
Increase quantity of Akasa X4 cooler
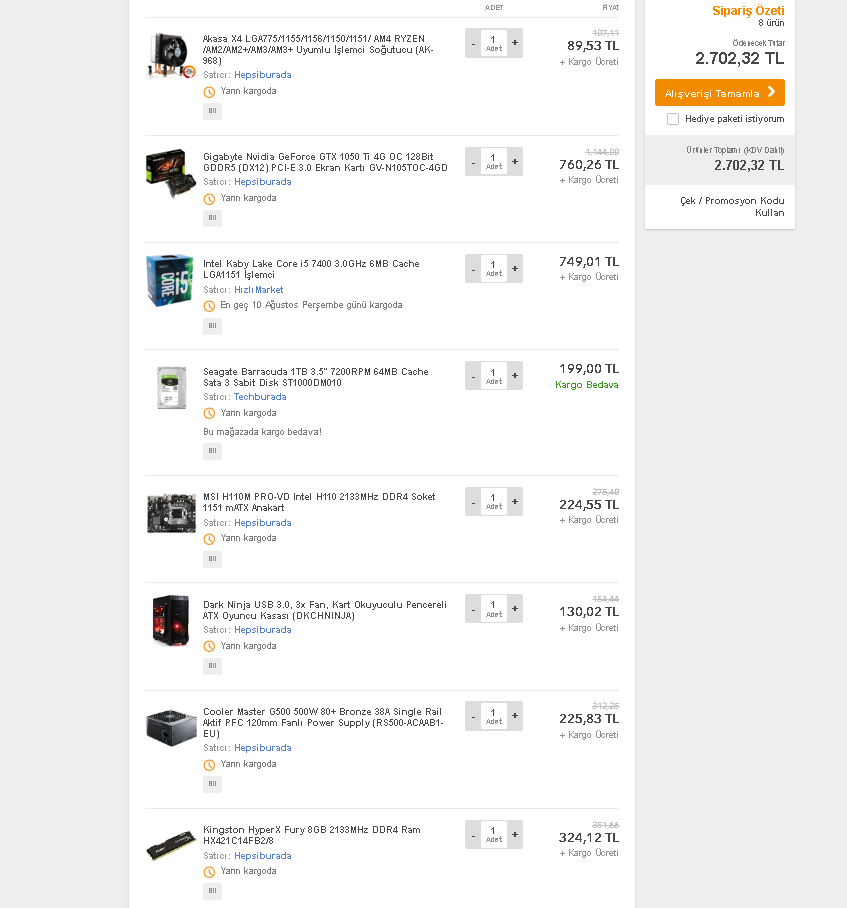coord(515,43)
